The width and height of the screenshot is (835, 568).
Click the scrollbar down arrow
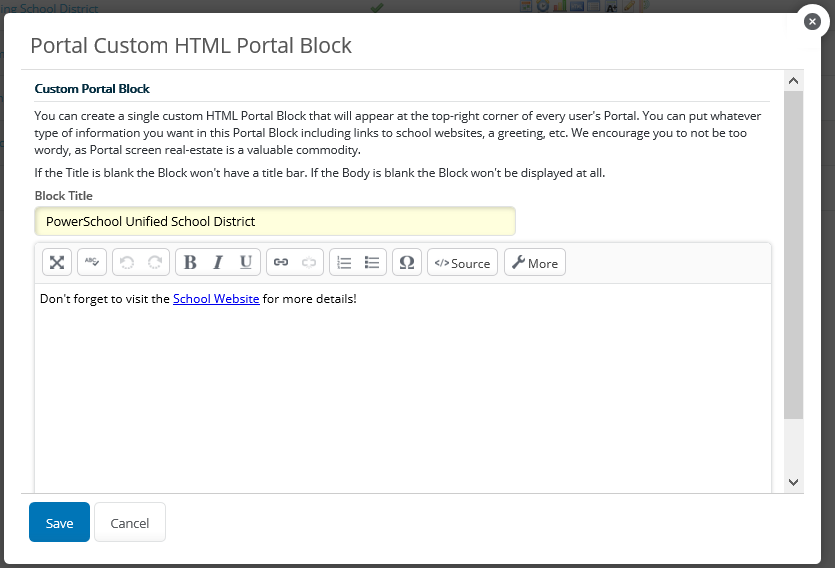pyautogui.click(x=793, y=482)
